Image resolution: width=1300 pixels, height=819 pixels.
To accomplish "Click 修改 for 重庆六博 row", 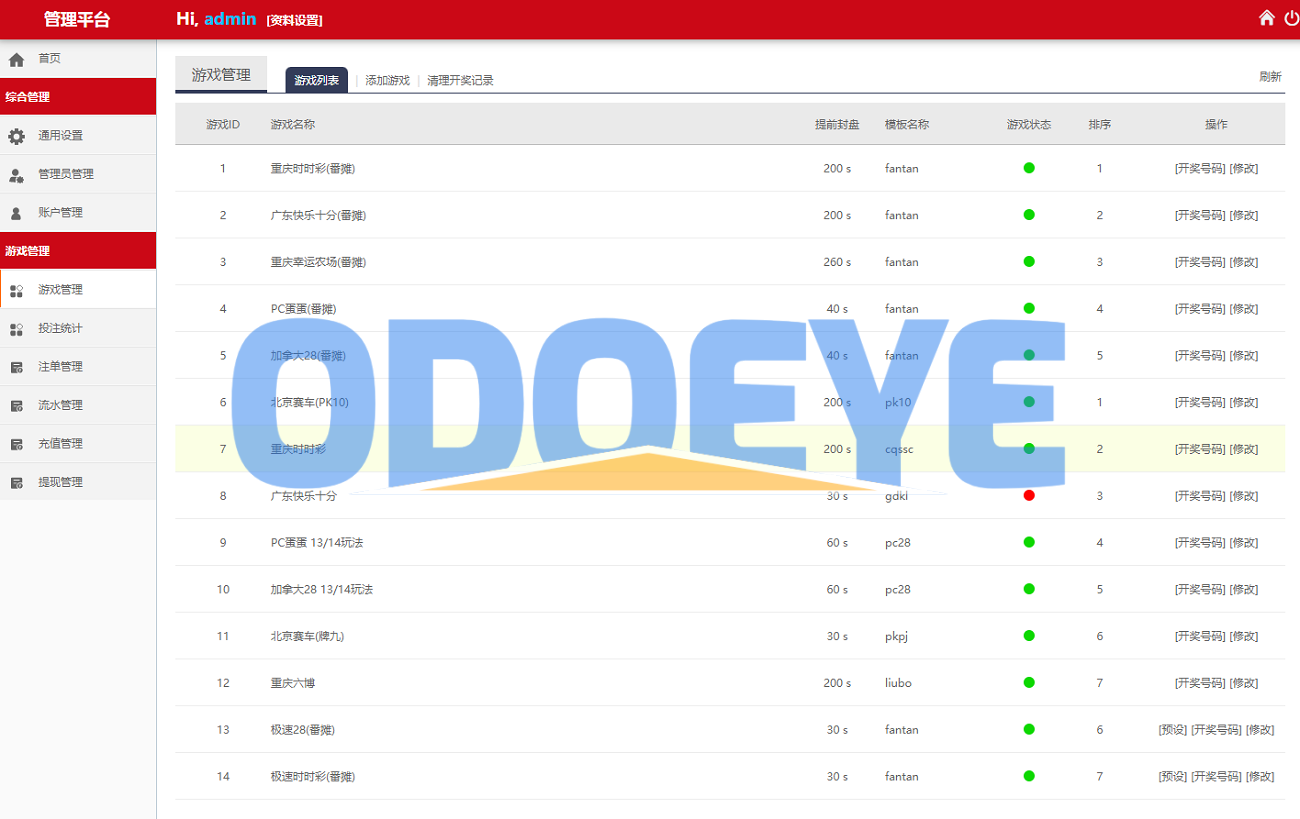I will point(1244,683).
